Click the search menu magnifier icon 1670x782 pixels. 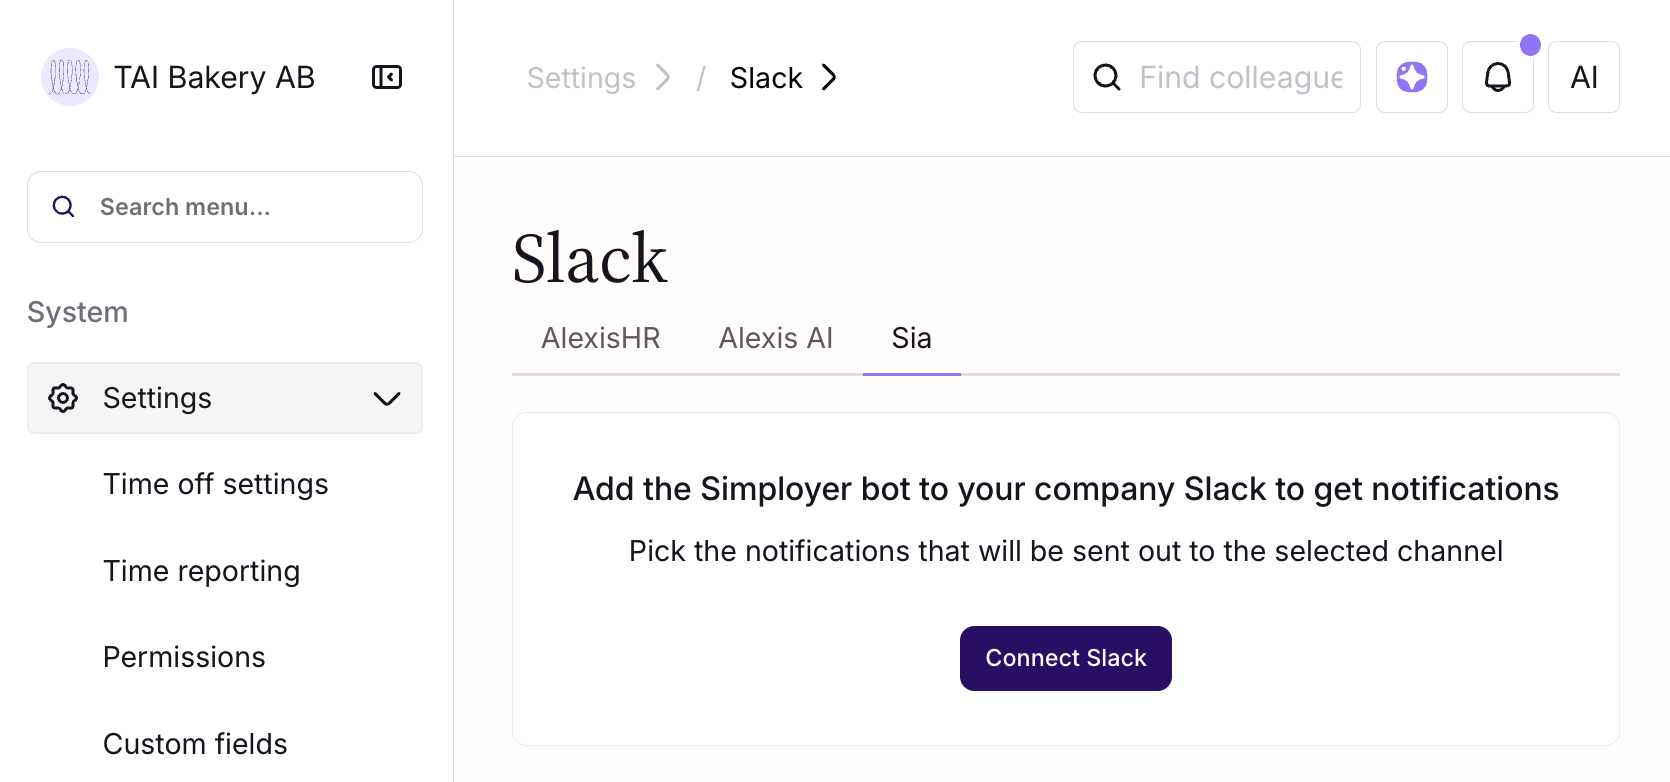64,207
